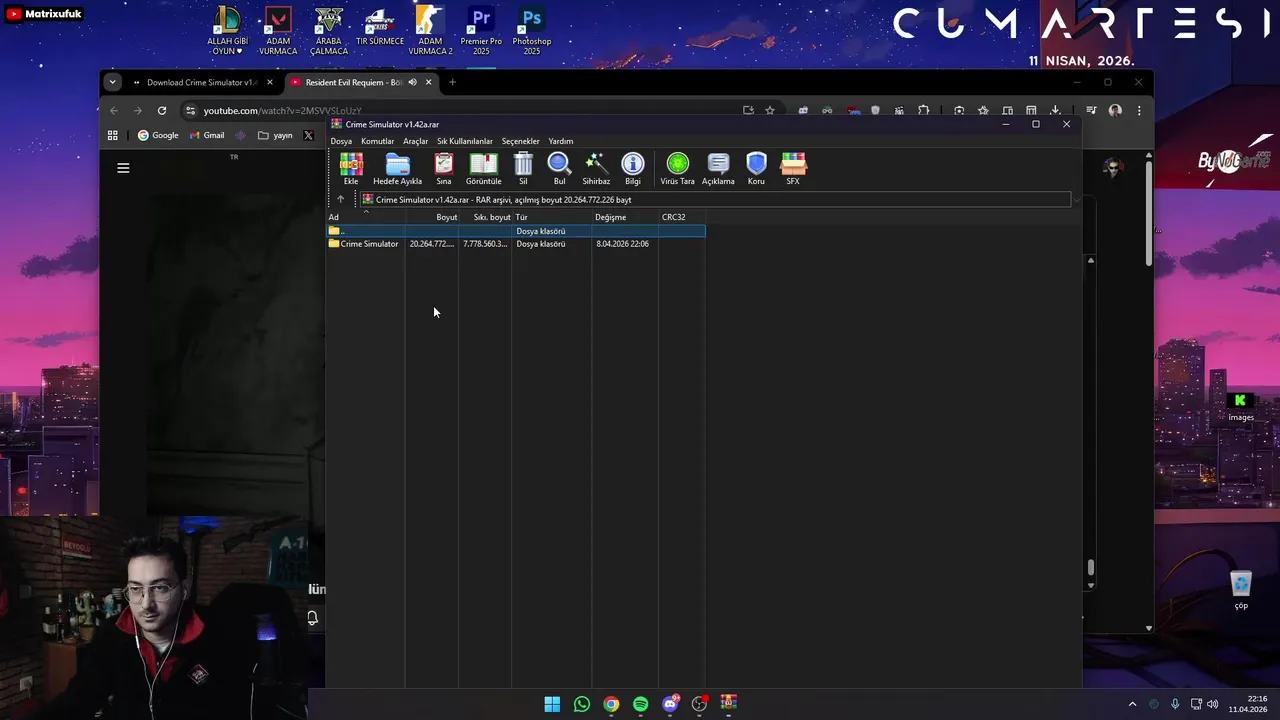
Task: Launch the Sihirbaz wizard tool
Action: pyautogui.click(x=596, y=168)
